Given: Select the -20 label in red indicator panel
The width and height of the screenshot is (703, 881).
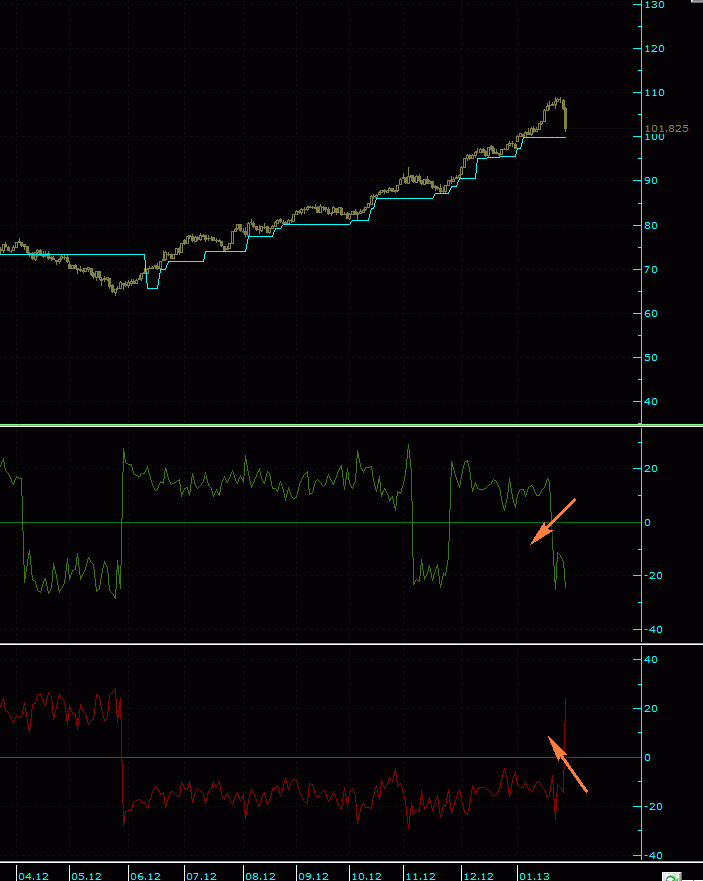Looking at the screenshot, I should pos(653,806).
